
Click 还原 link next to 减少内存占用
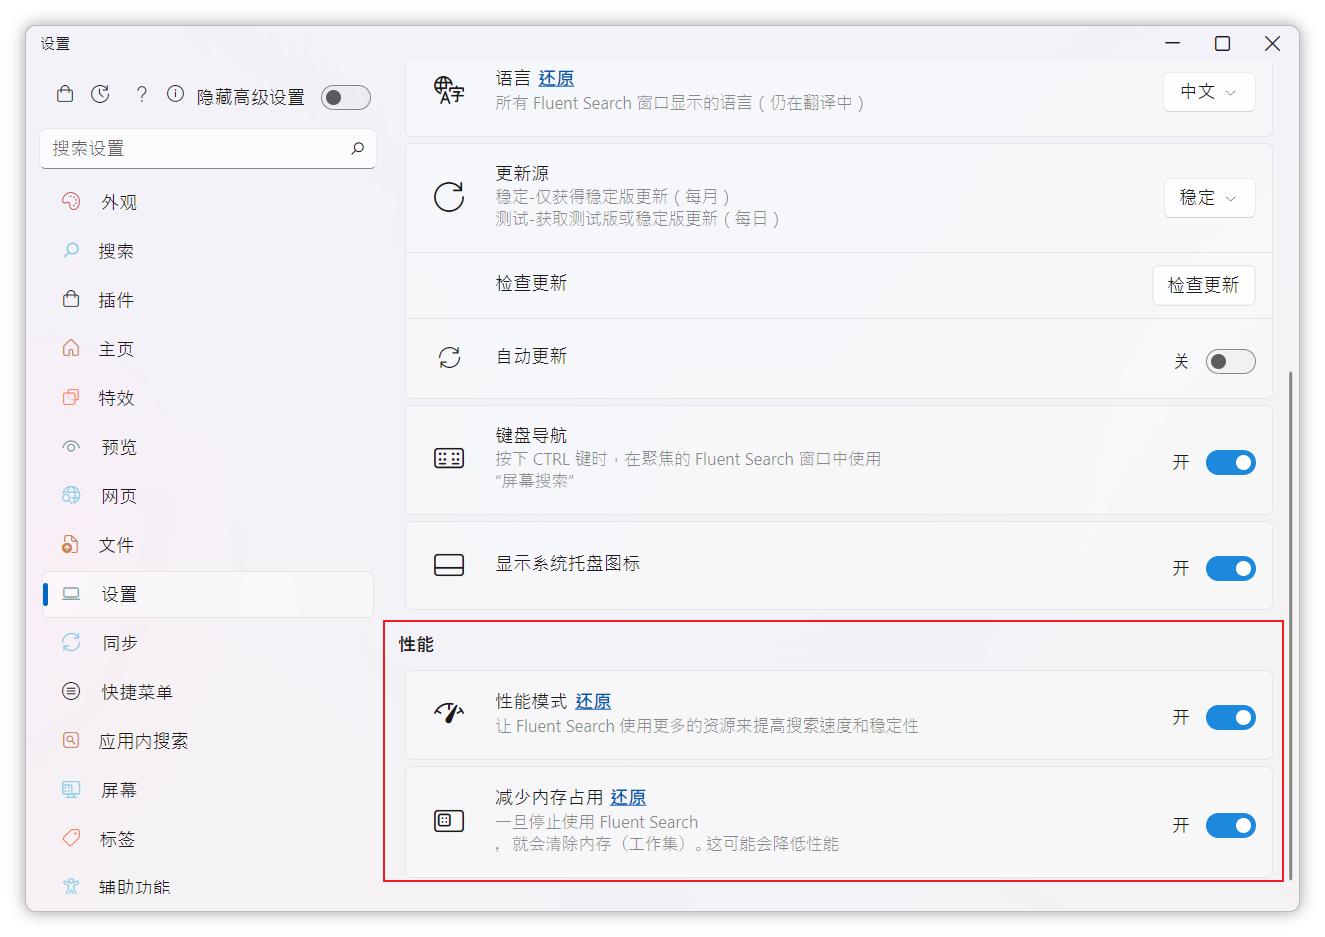[628, 797]
